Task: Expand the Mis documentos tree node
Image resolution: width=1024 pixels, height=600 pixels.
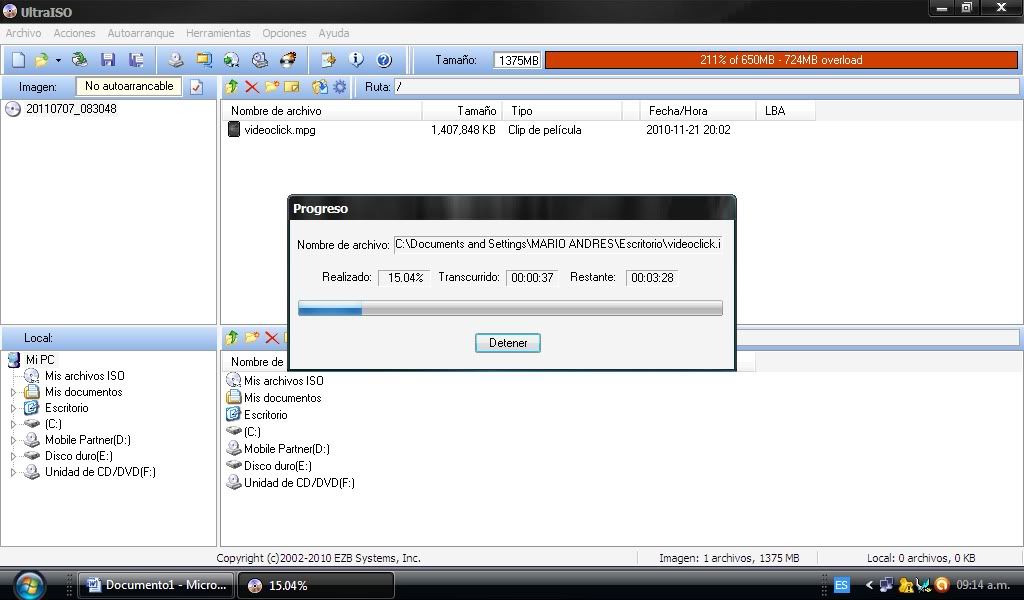Action: click(x=13, y=392)
